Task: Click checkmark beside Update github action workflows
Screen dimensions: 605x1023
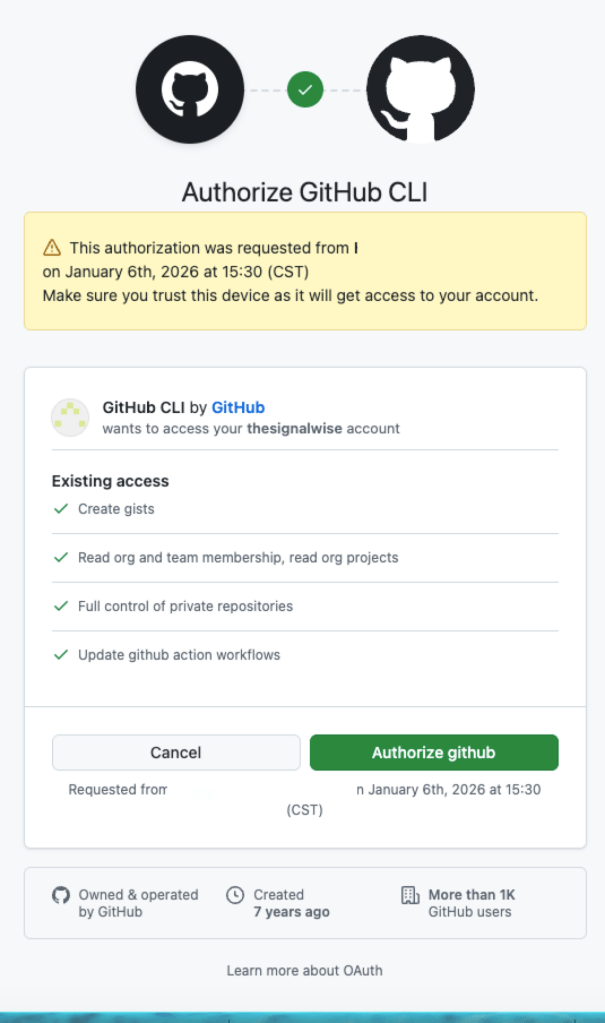Action: (61, 655)
